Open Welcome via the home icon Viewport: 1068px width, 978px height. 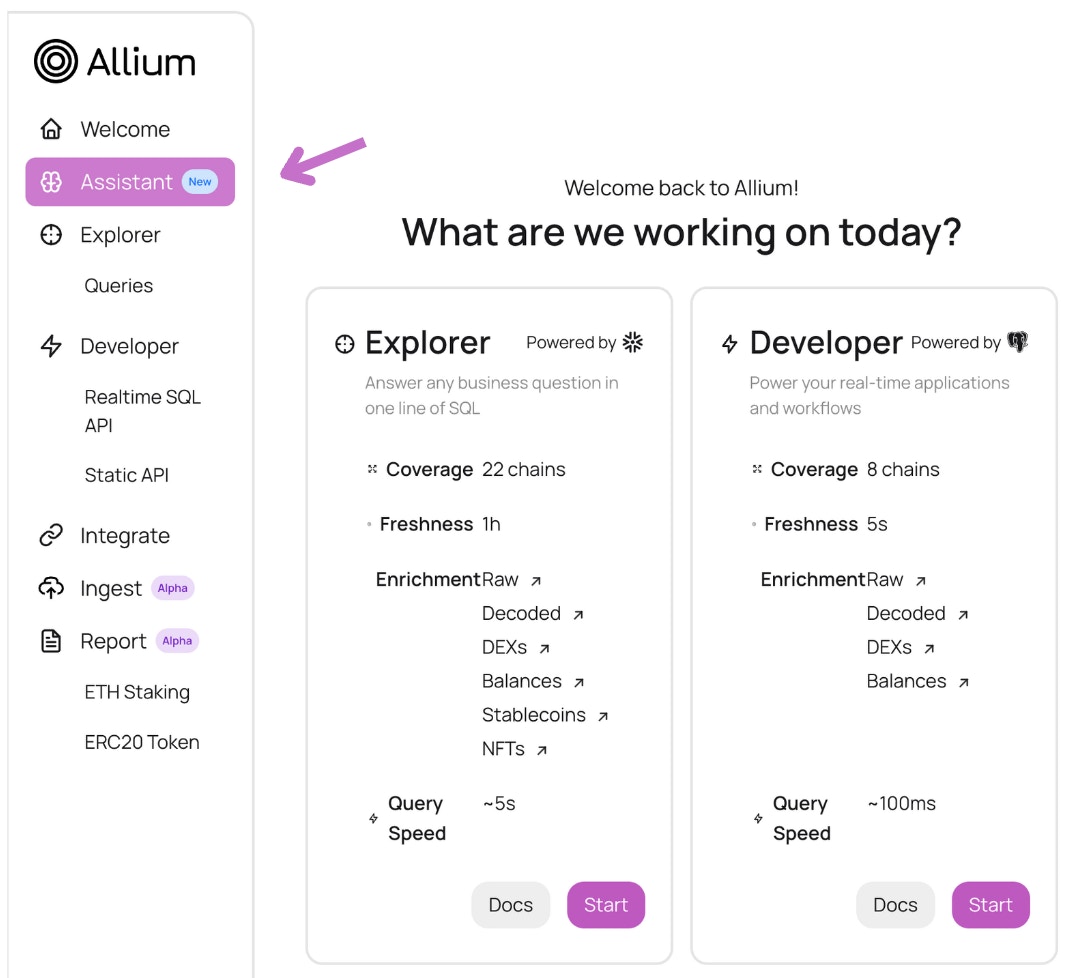point(51,129)
